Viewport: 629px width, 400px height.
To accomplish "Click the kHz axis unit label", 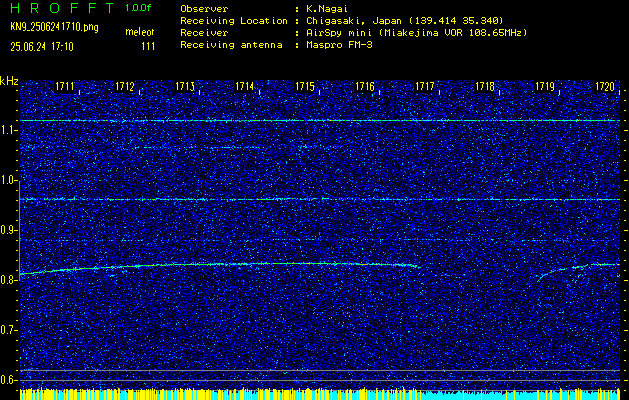I will (x=9, y=81).
